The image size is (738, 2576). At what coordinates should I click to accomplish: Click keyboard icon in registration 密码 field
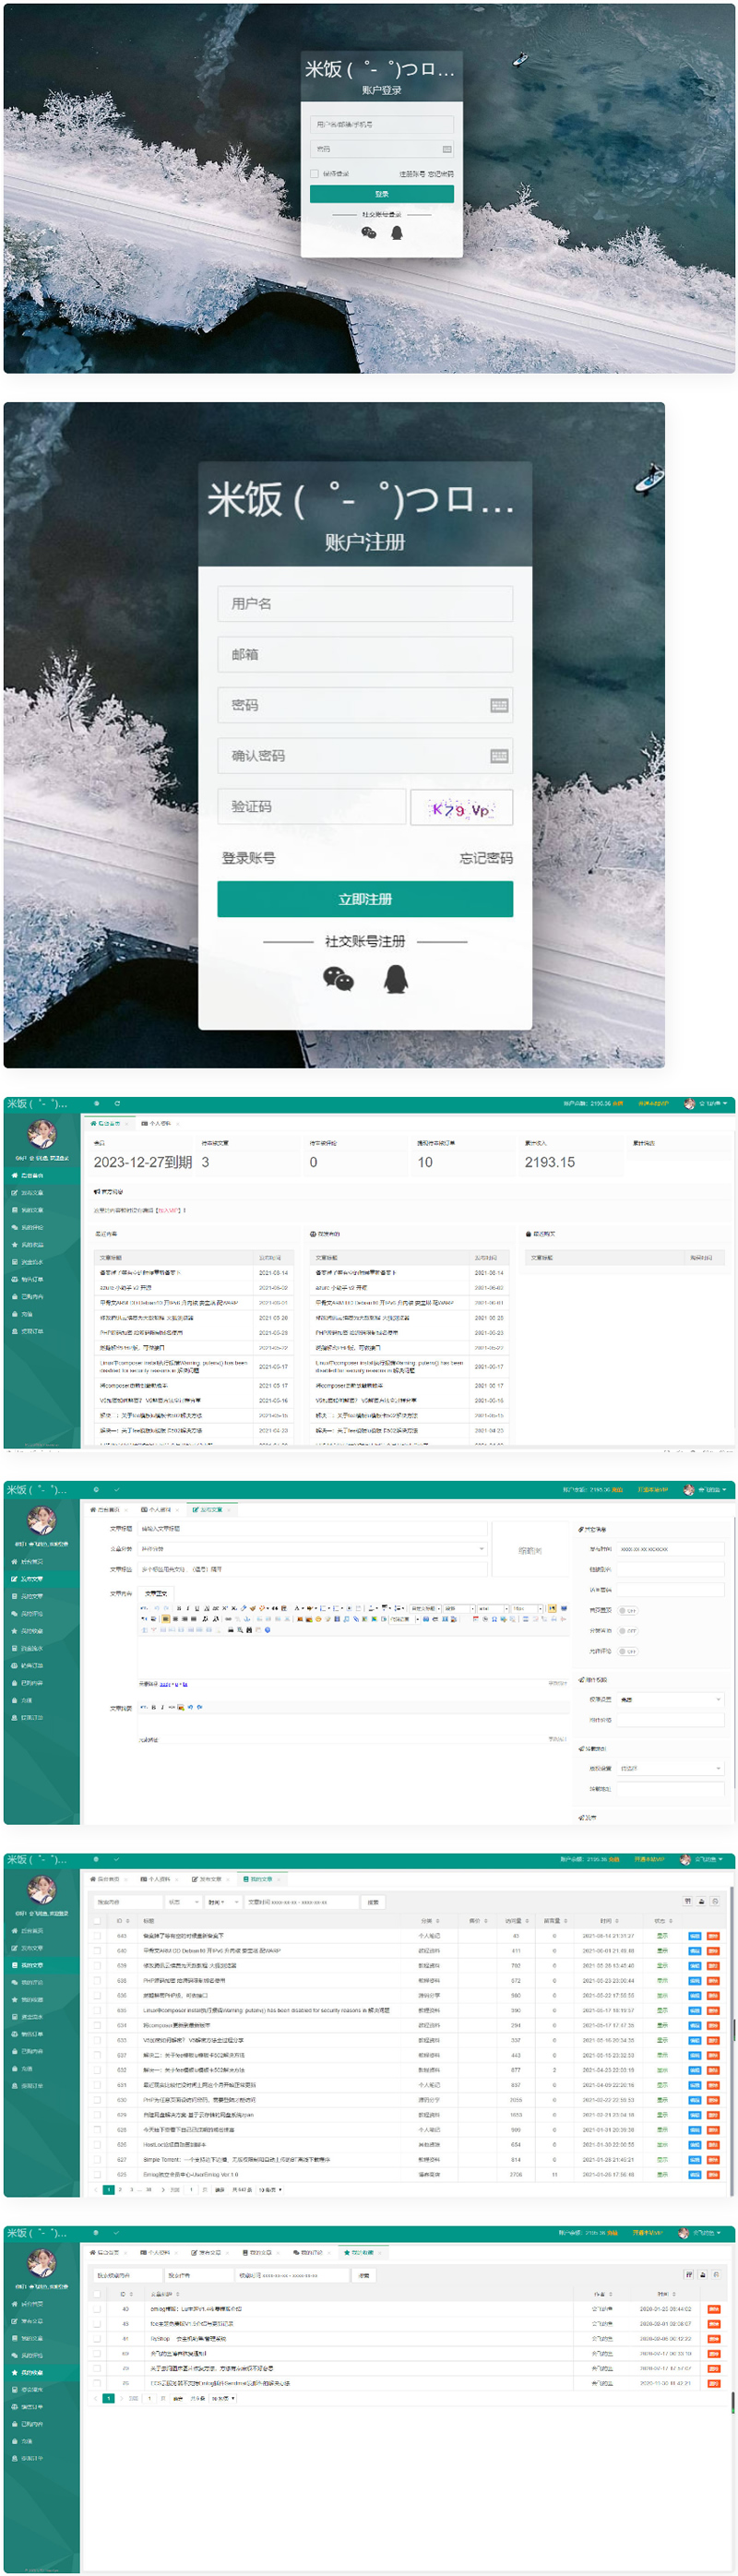(x=499, y=705)
